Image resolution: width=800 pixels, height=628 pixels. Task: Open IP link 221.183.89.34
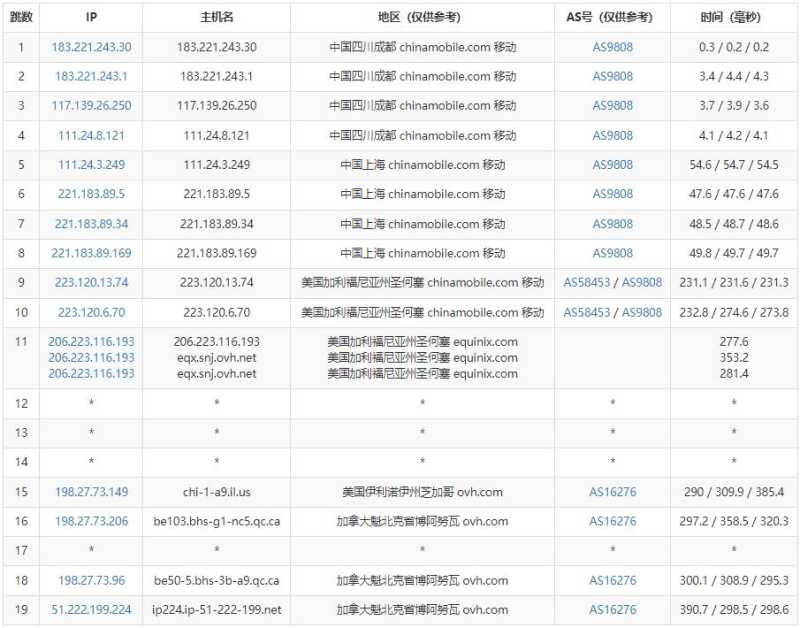[91, 224]
